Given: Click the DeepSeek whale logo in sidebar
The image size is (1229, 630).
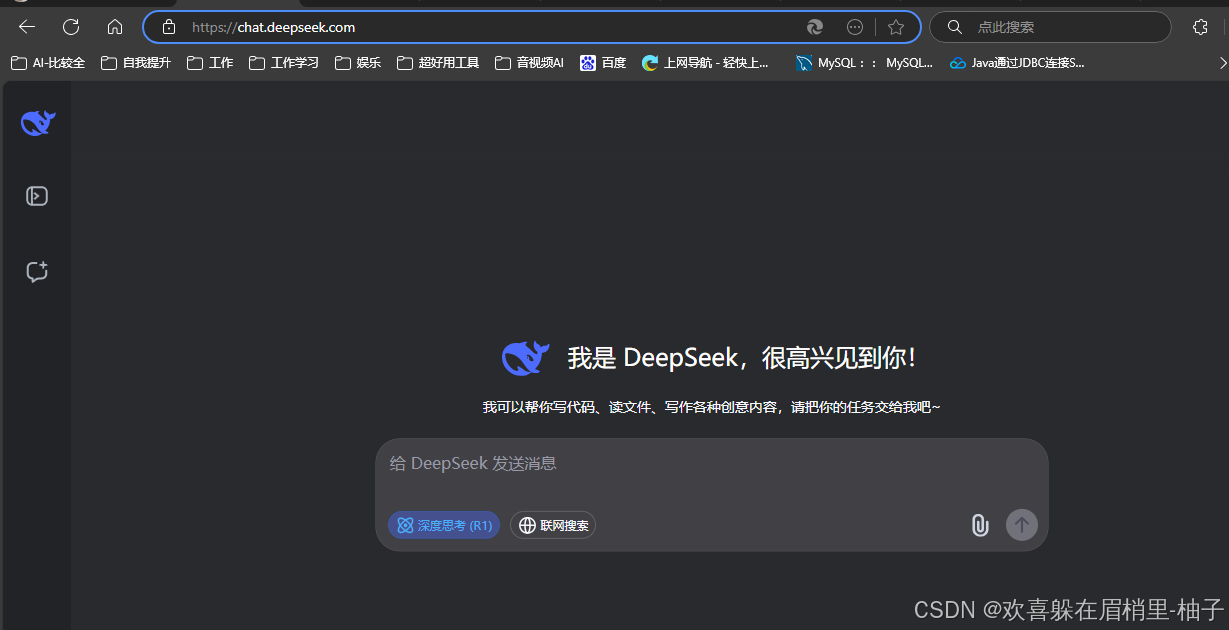Looking at the screenshot, I should 38,123.
